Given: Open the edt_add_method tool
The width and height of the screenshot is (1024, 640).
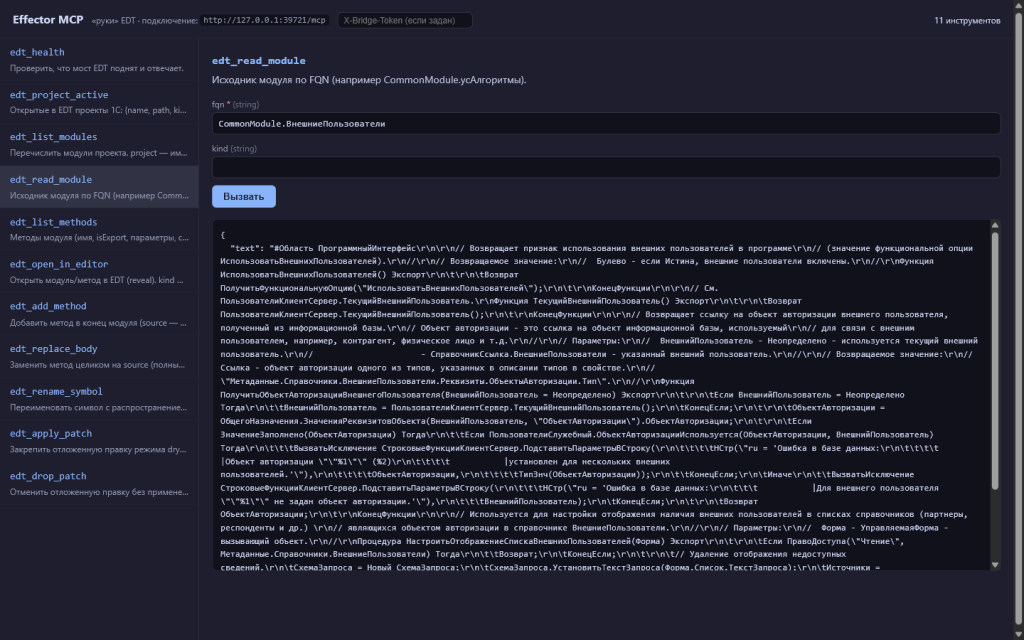Looking at the screenshot, I should [99, 314].
